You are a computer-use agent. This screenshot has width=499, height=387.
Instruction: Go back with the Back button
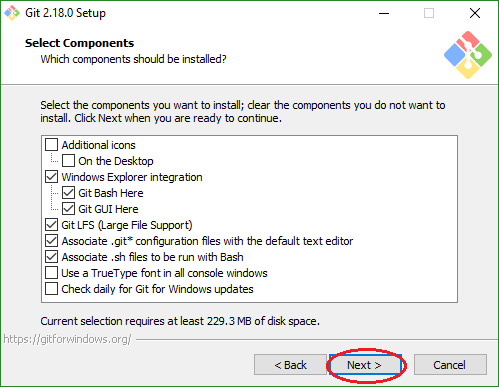click(290, 365)
